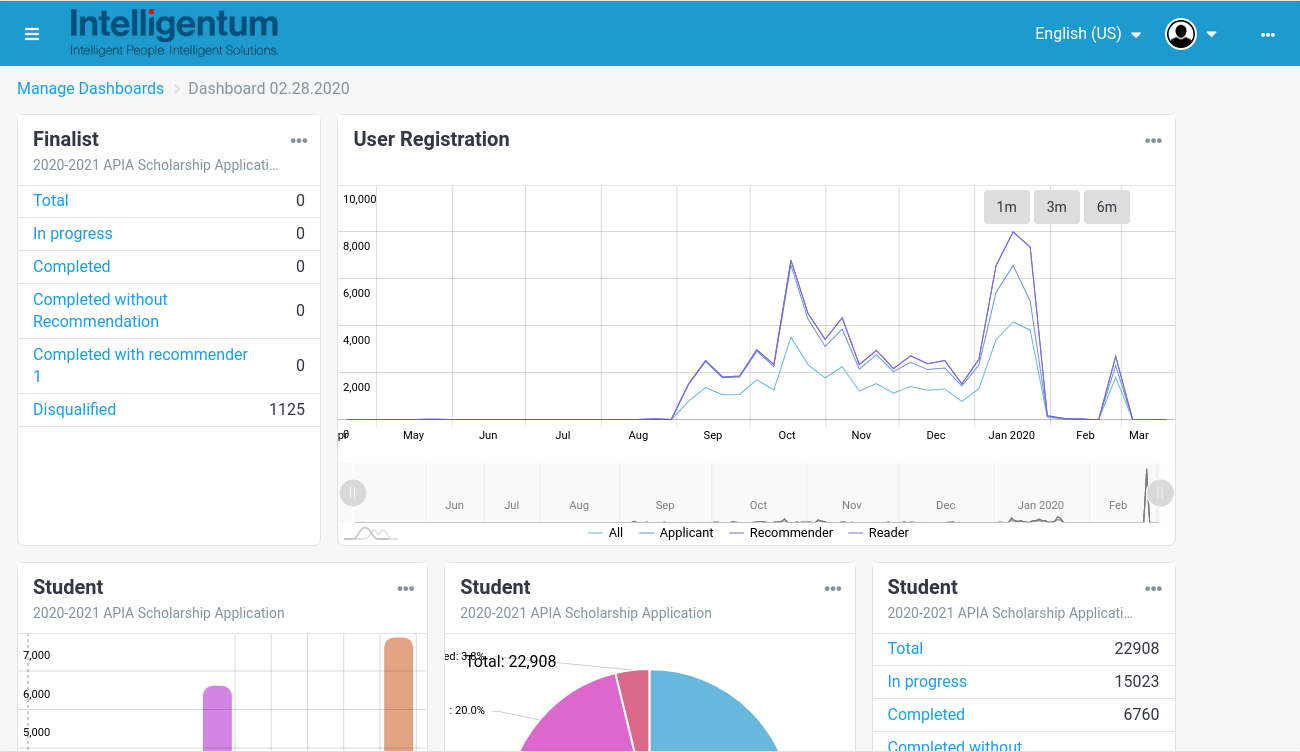Open Student Total link
The image size is (1300, 752).
pos(905,649)
